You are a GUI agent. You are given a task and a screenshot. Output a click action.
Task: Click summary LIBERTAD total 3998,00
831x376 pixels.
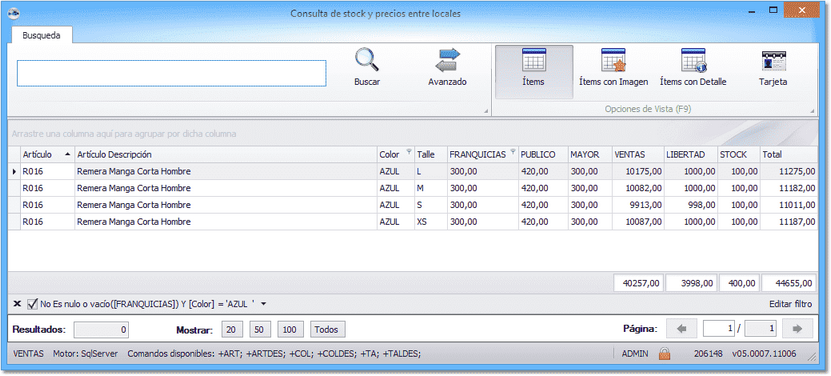(691, 283)
